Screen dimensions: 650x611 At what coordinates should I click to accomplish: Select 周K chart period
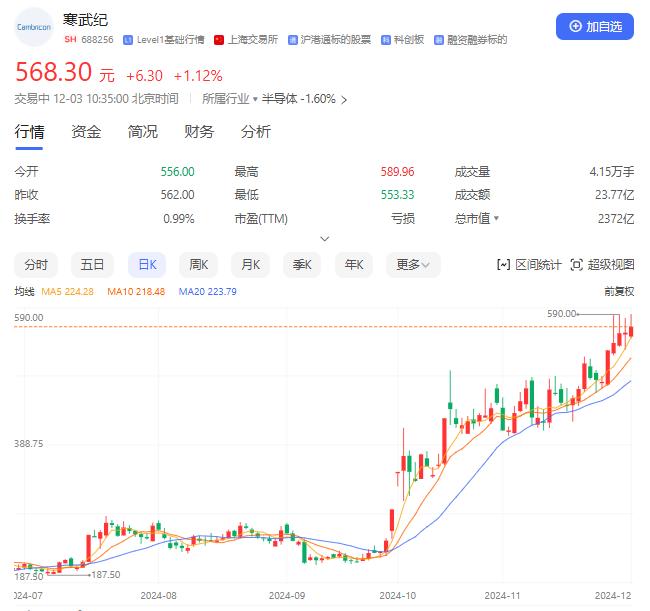coord(199,264)
